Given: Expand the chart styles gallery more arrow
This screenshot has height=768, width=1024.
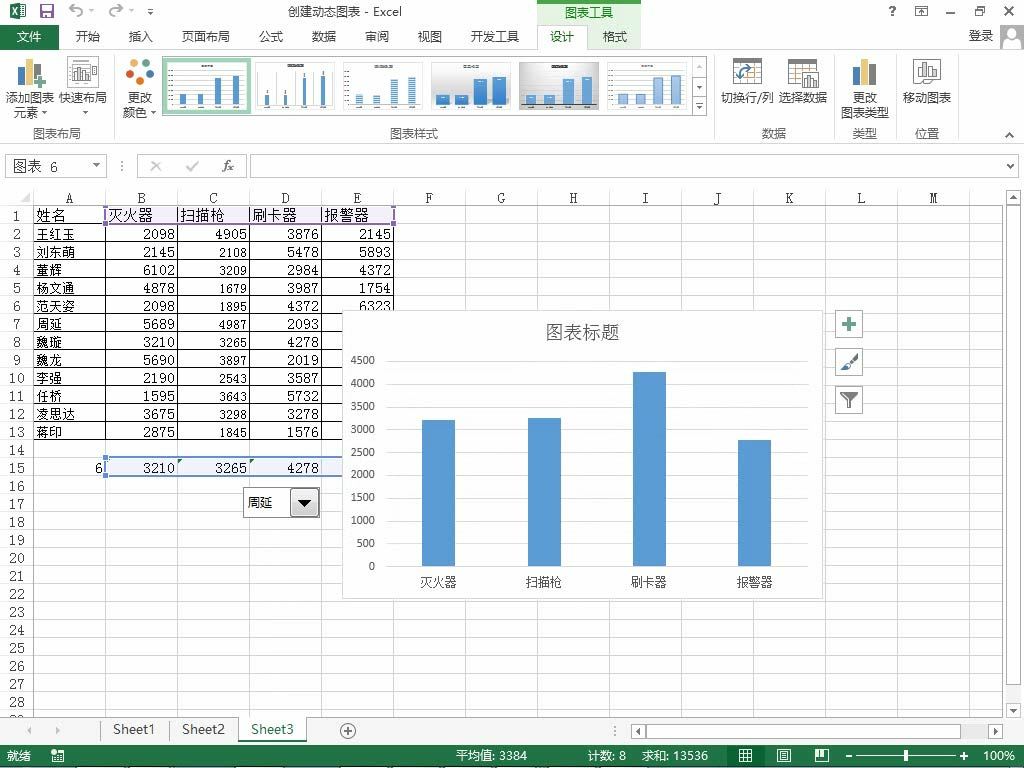Looking at the screenshot, I should tap(699, 106).
